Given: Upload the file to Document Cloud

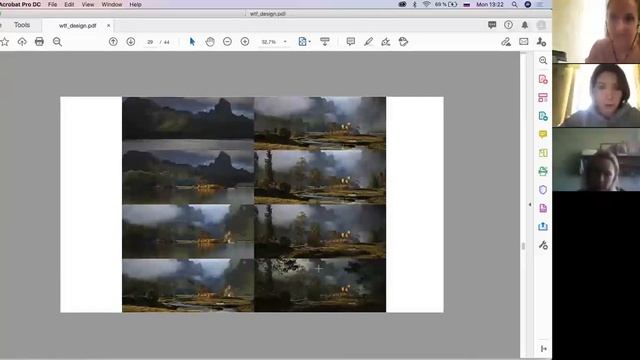Looking at the screenshot, I should pyautogui.click(x=22, y=42).
